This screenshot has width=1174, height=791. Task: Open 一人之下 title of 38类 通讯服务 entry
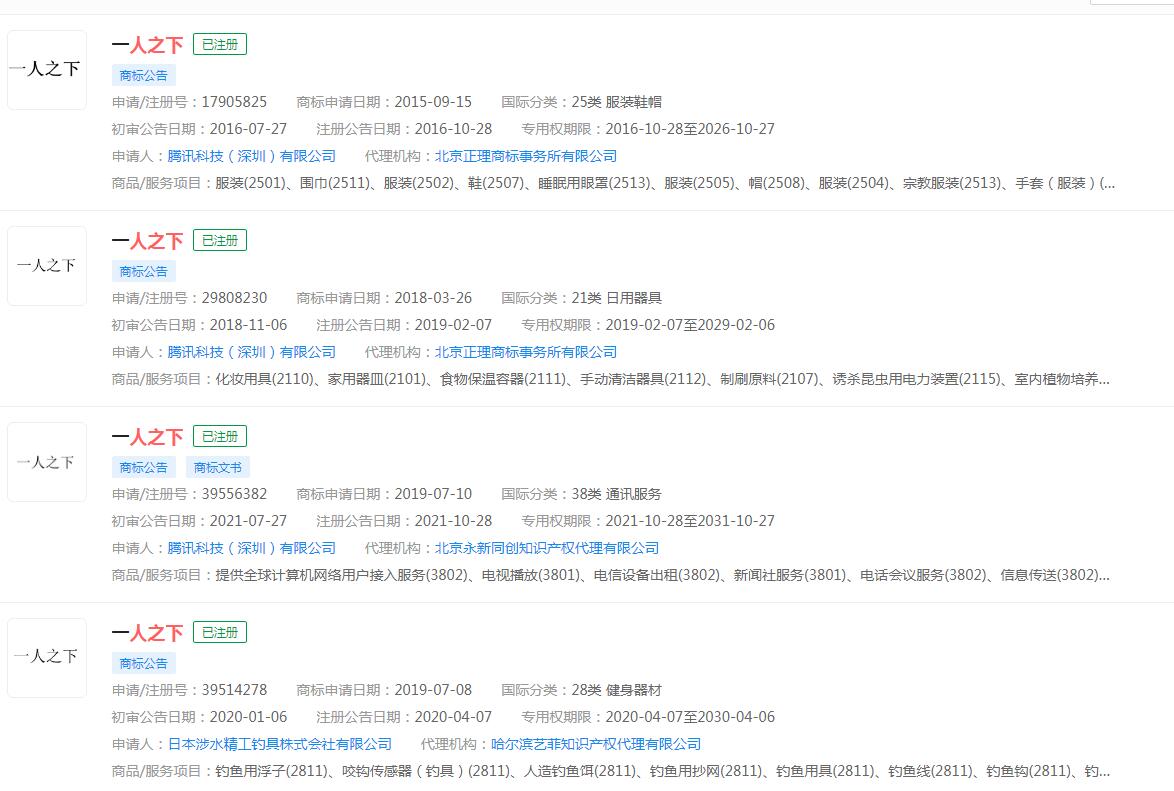click(x=147, y=437)
